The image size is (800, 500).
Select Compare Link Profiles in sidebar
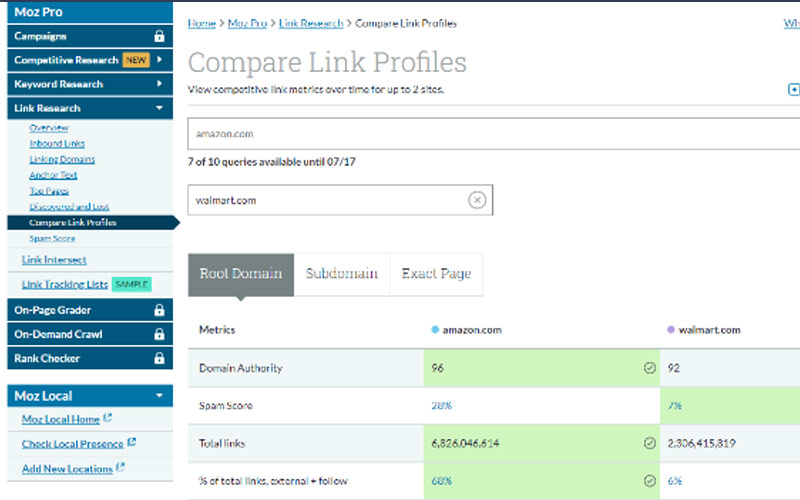93,222
